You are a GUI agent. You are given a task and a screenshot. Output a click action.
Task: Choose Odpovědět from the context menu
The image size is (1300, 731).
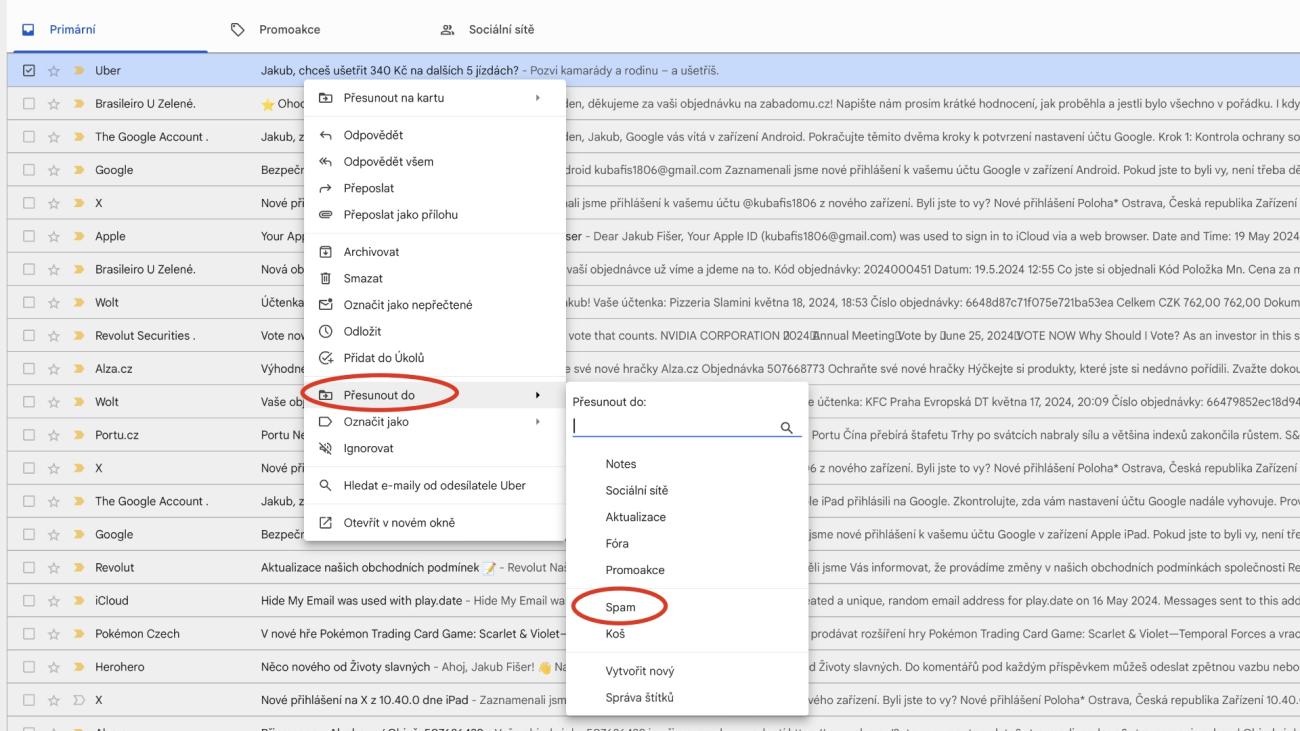click(434, 135)
